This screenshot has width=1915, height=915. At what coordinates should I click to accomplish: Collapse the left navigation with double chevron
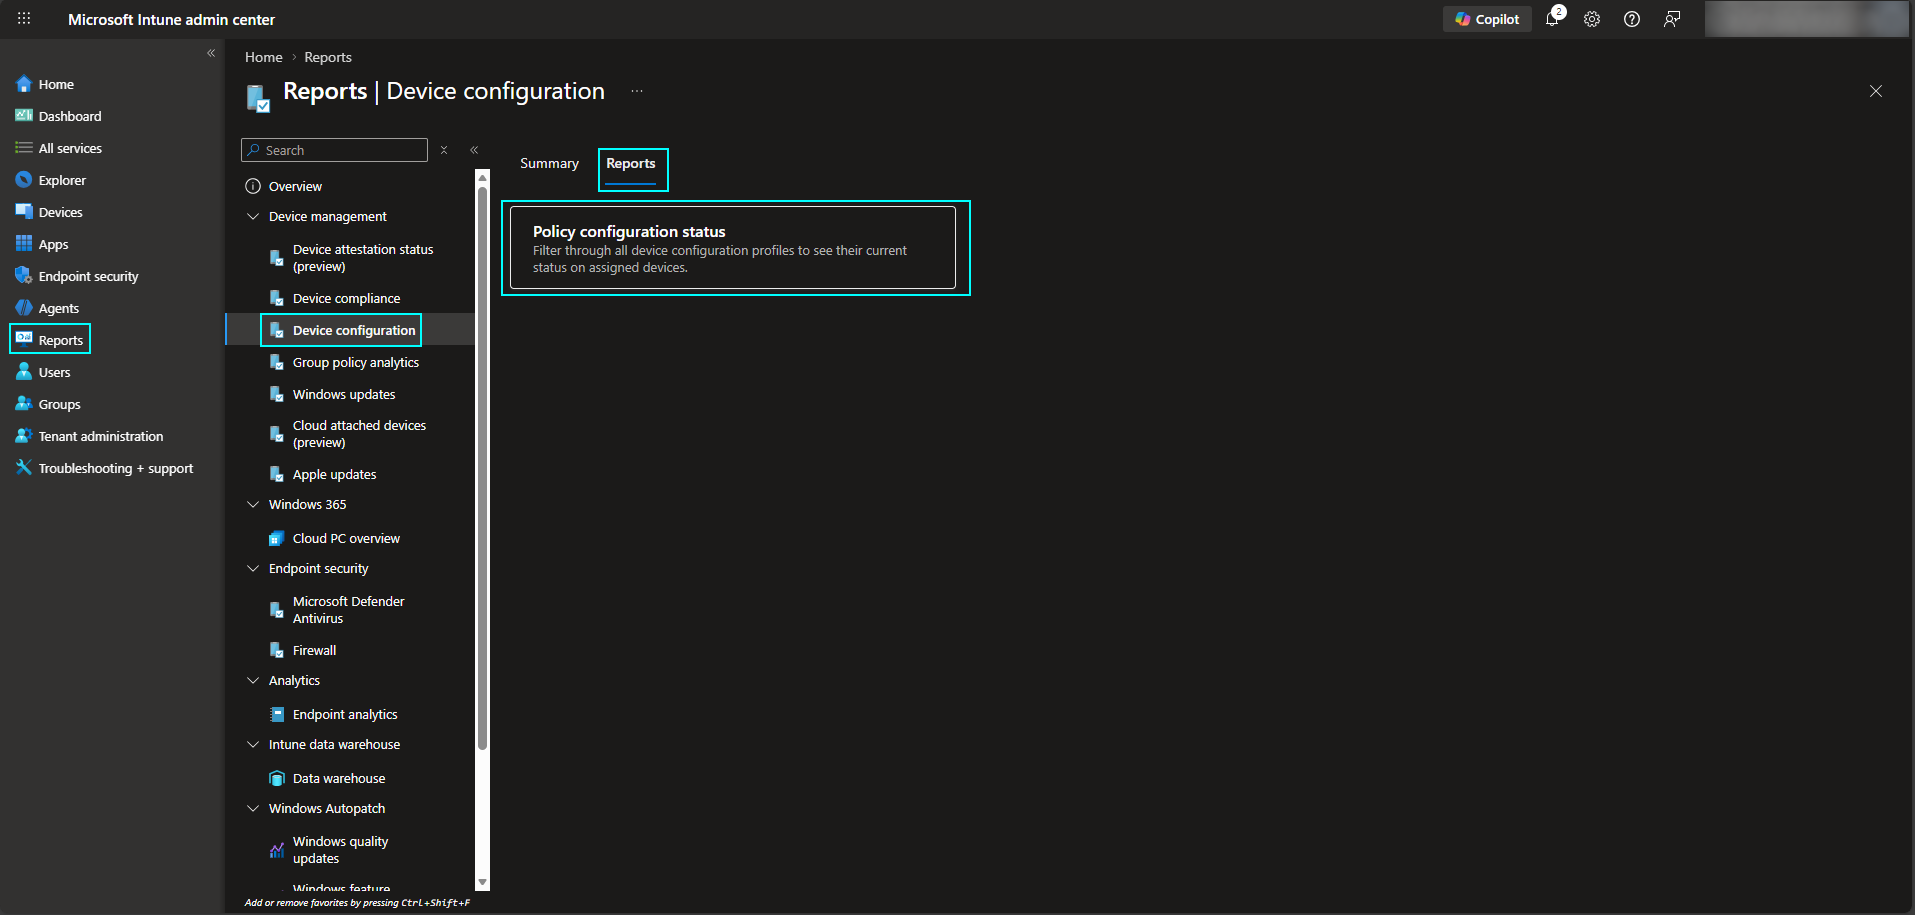click(211, 53)
